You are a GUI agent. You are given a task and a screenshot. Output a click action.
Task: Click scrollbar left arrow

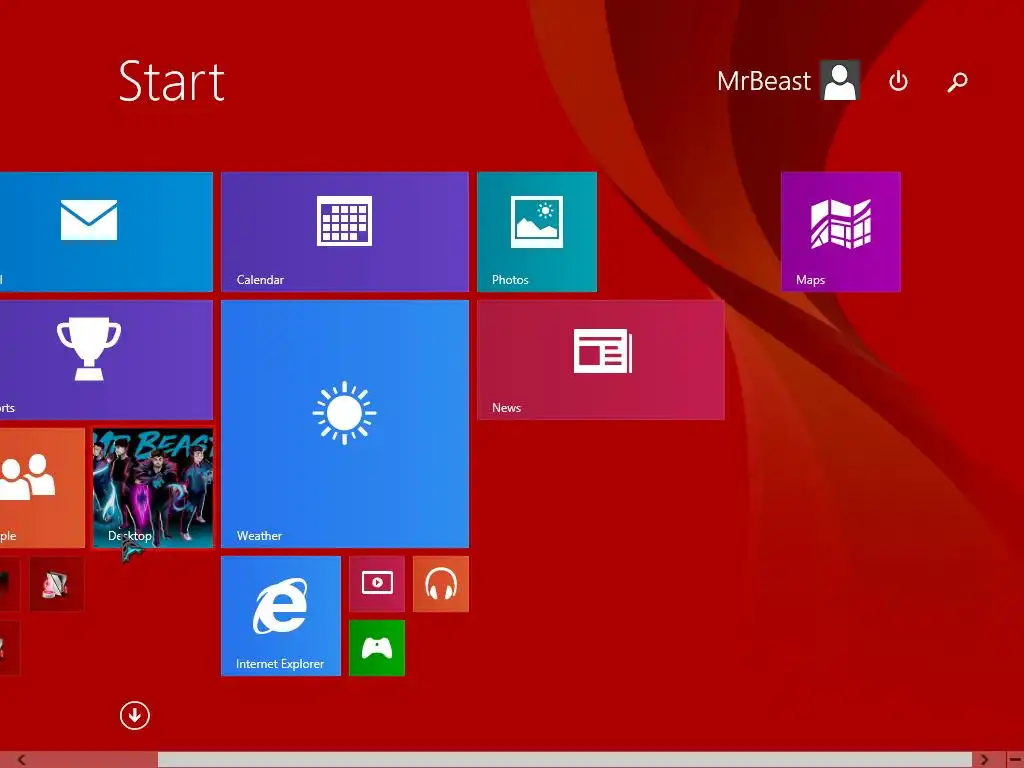click(x=21, y=760)
